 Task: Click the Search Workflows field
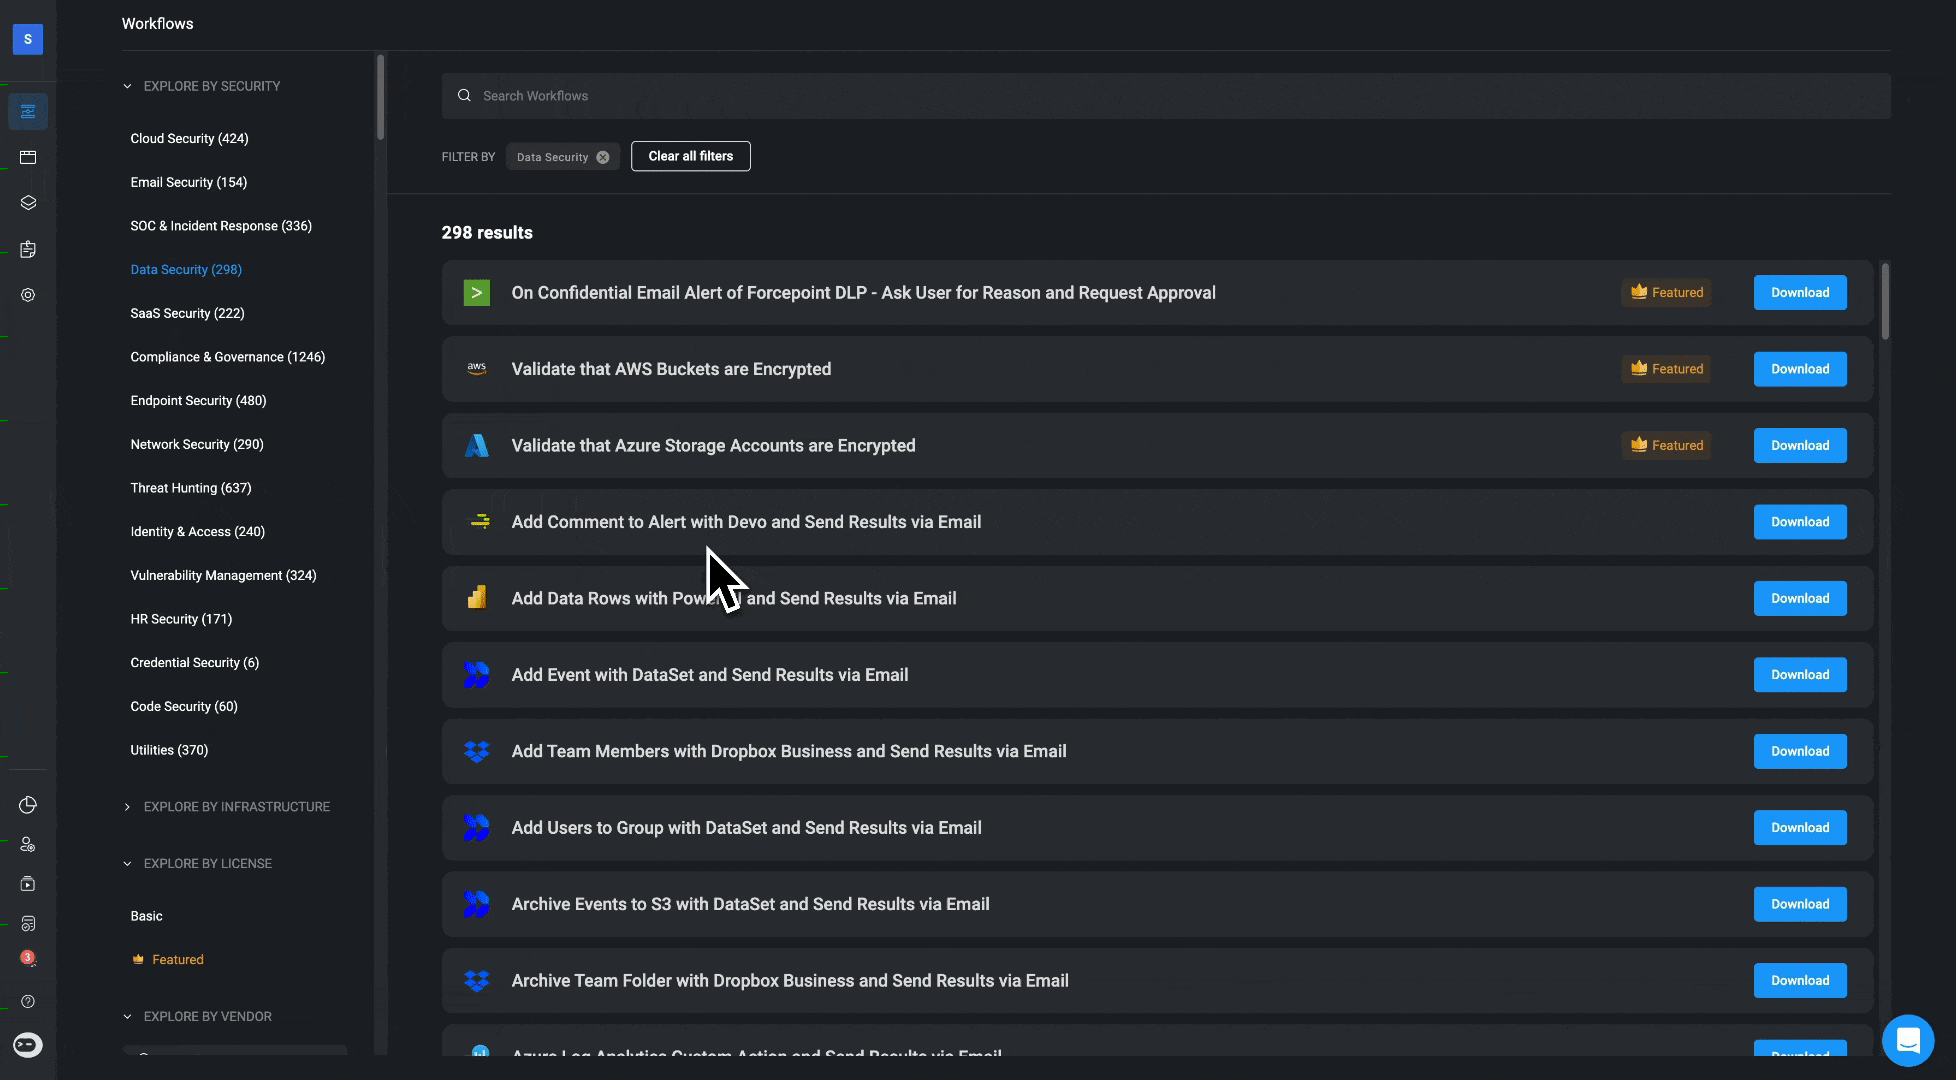pos(1166,96)
